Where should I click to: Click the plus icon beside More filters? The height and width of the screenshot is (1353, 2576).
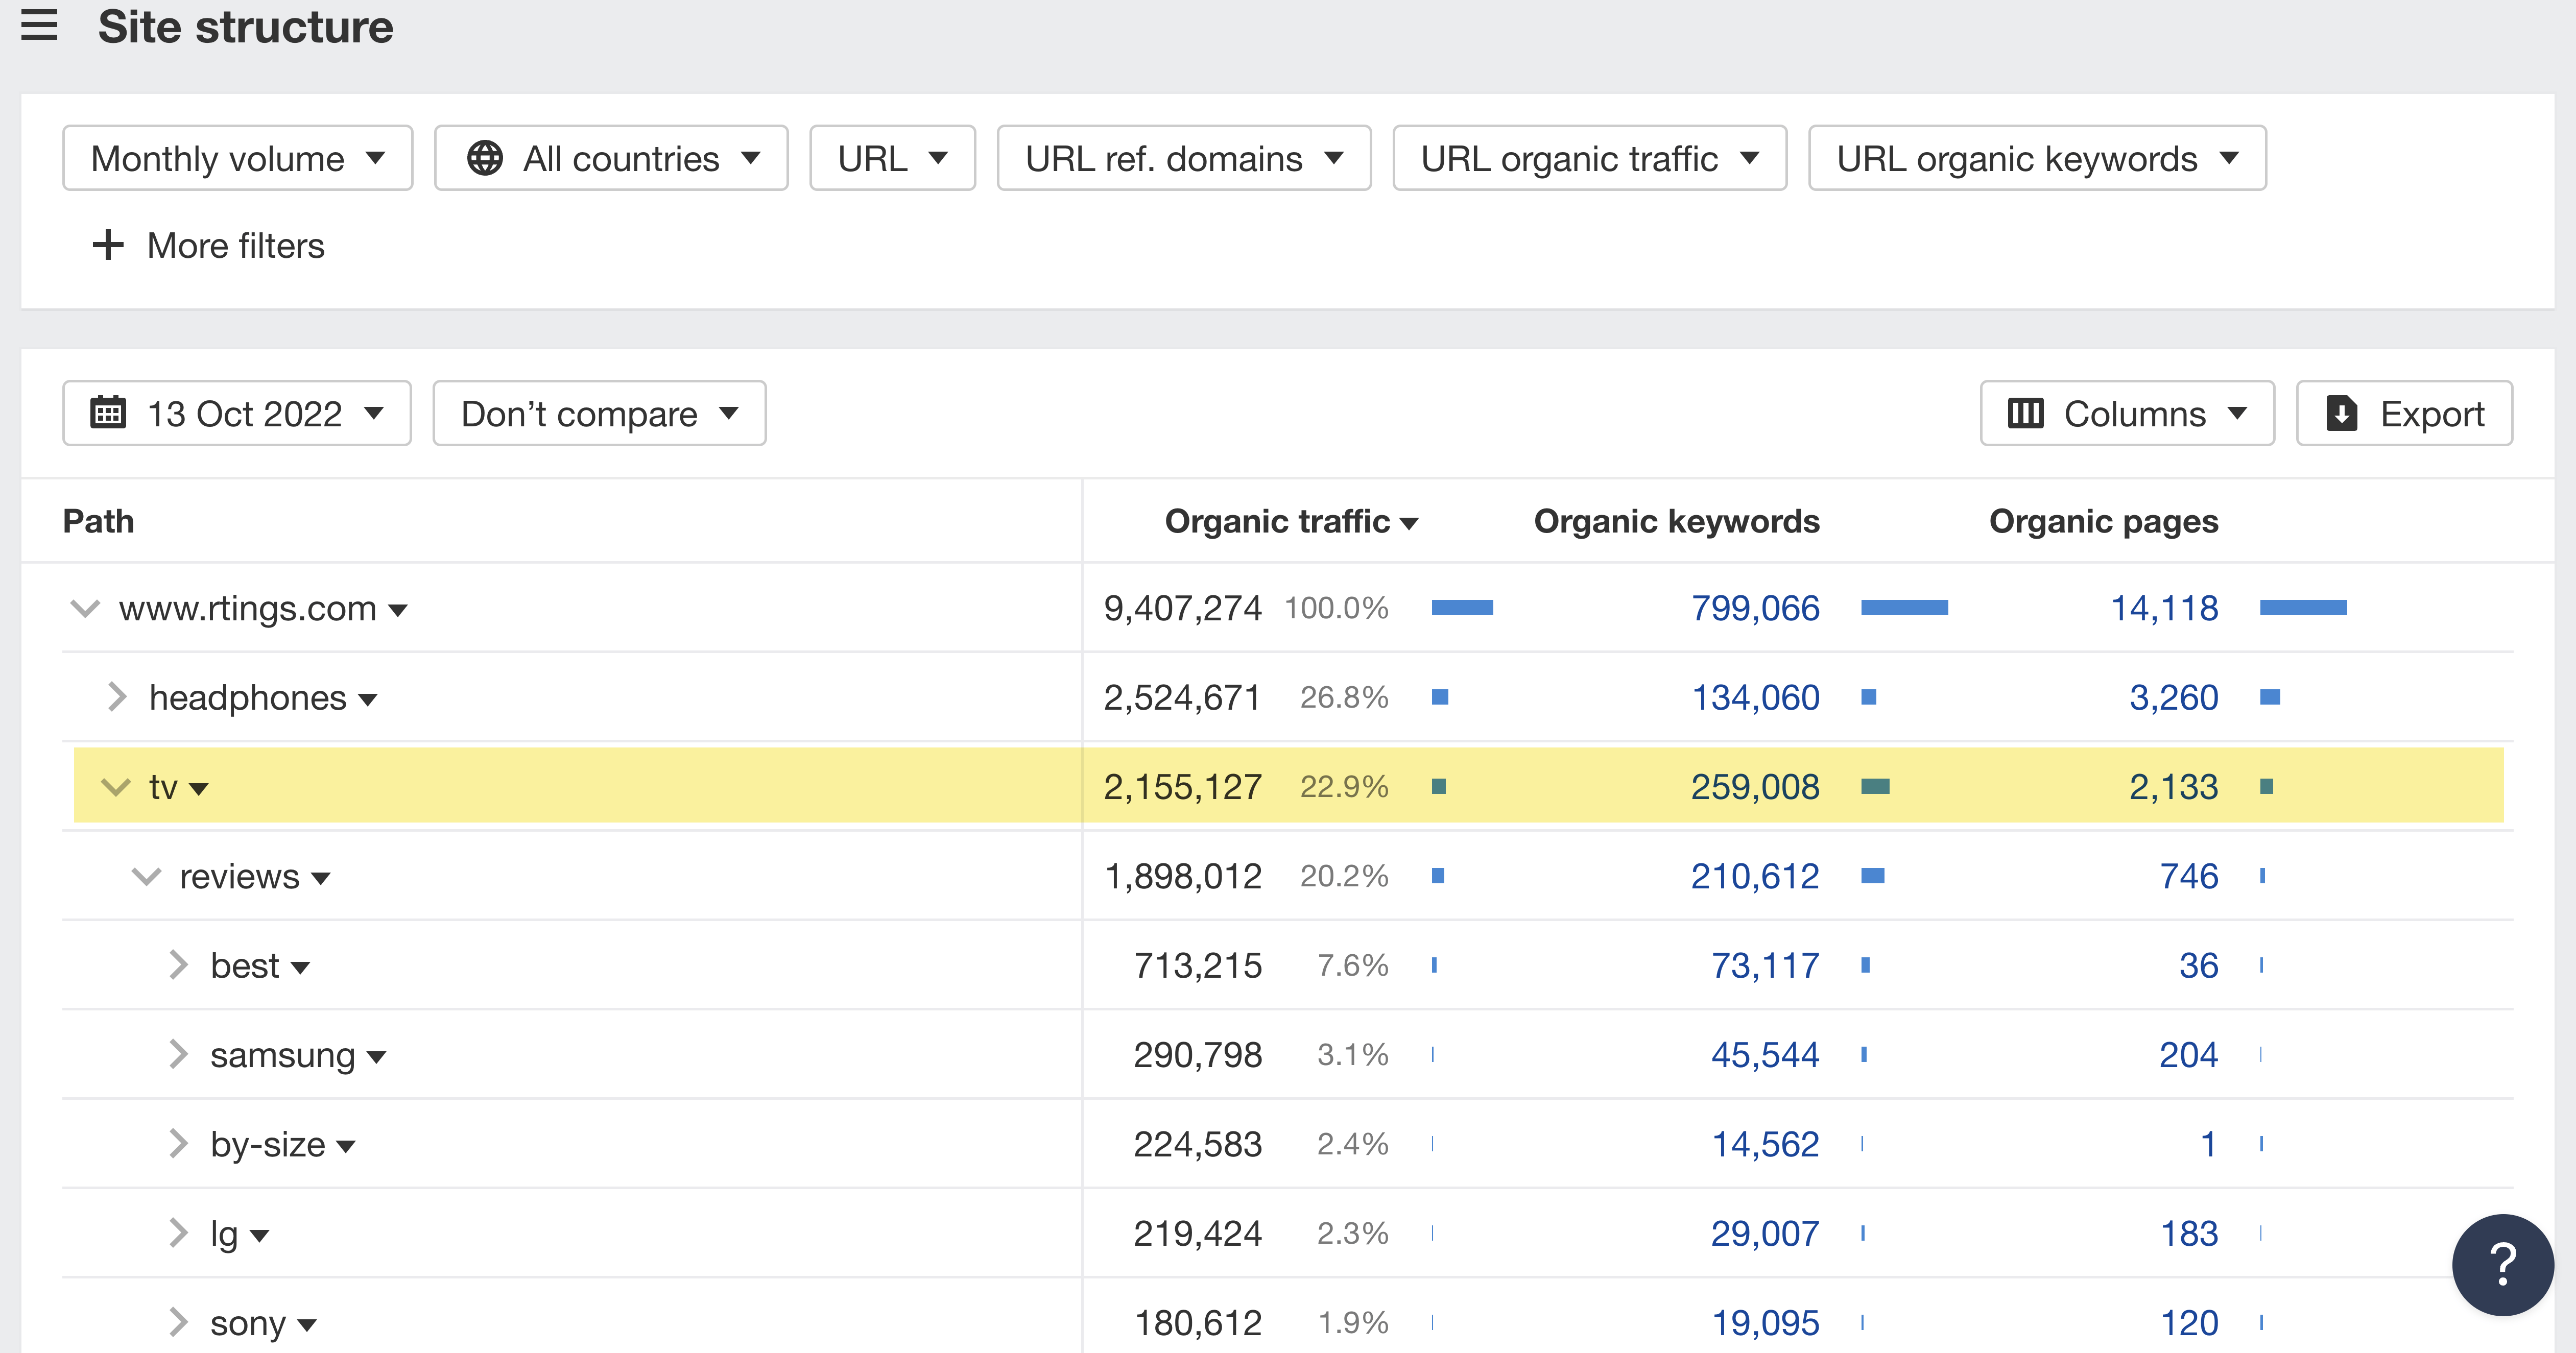[107, 245]
